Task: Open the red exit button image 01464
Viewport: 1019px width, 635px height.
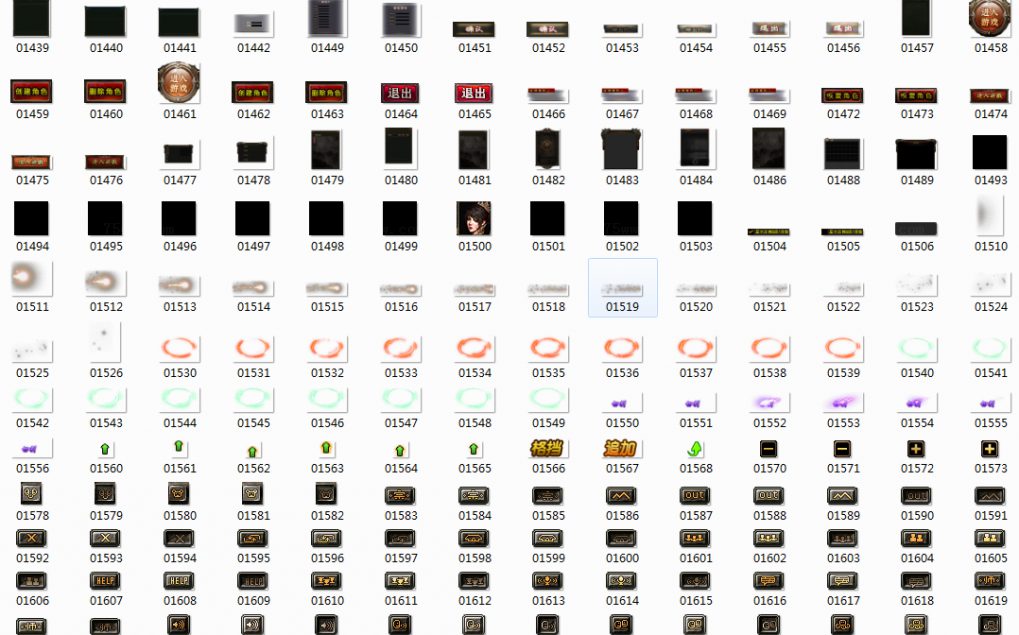Action: tap(401, 93)
